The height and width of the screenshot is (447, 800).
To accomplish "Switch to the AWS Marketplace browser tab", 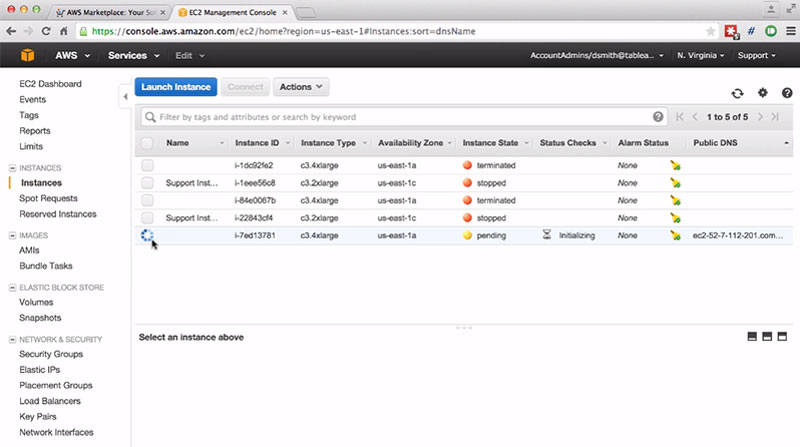I will [107, 11].
